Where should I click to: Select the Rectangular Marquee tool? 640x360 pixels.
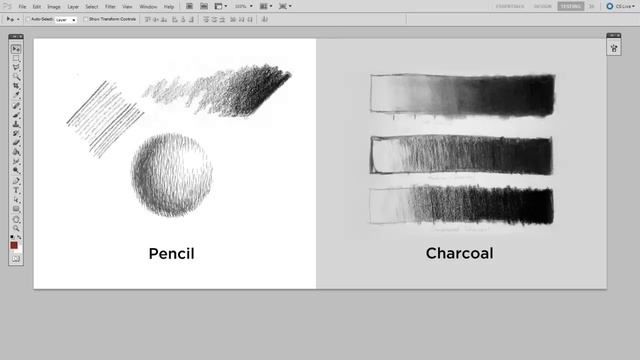pos(16,58)
